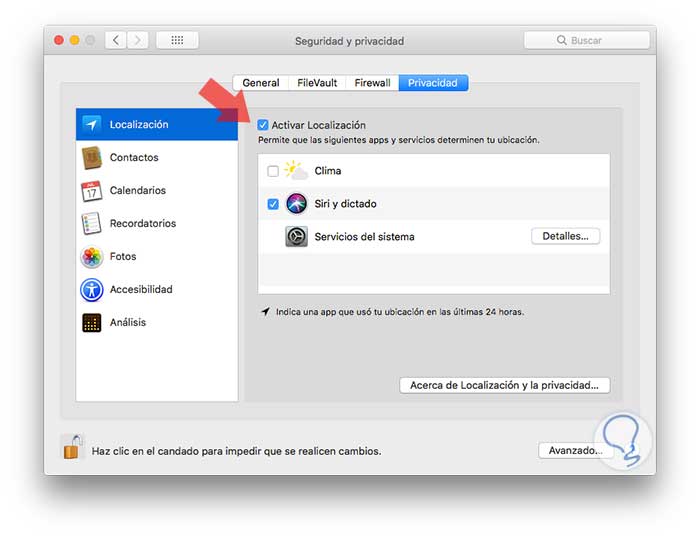Viewport: 700px width, 538px height.
Task: Enable location for Clima checkbox
Action: [273, 171]
